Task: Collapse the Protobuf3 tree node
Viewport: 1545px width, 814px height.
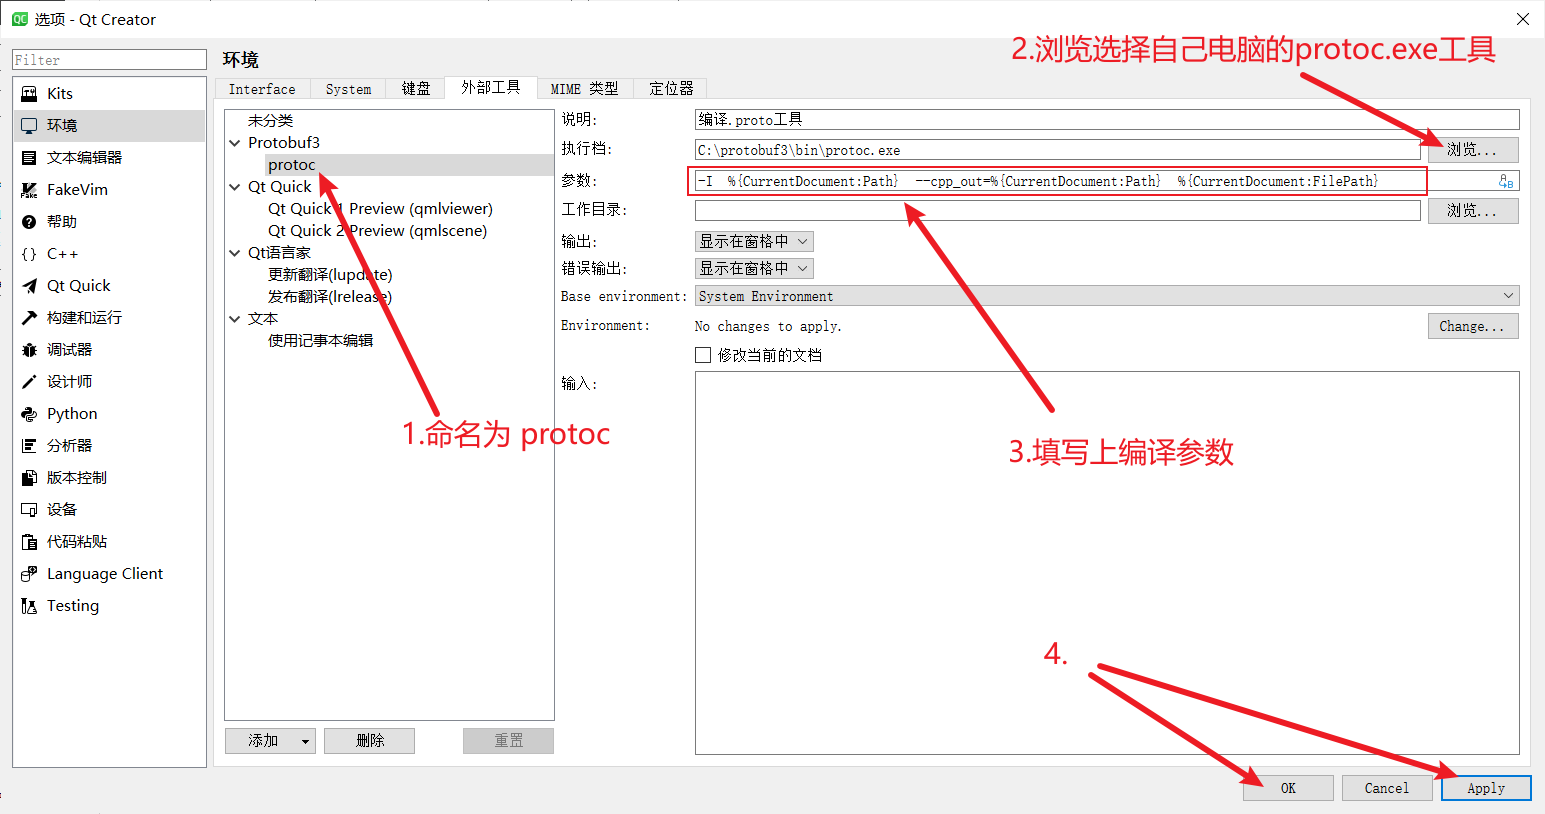Action: 235,143
